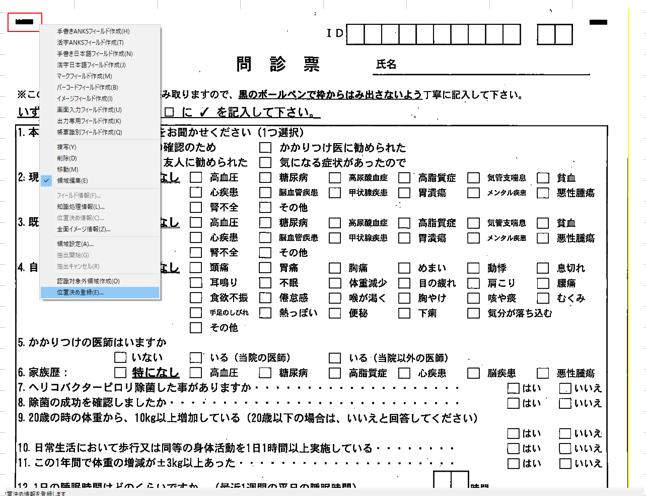Click the black registration mark at top right
The width and height of the screenshot is (646, 496).
598,22
